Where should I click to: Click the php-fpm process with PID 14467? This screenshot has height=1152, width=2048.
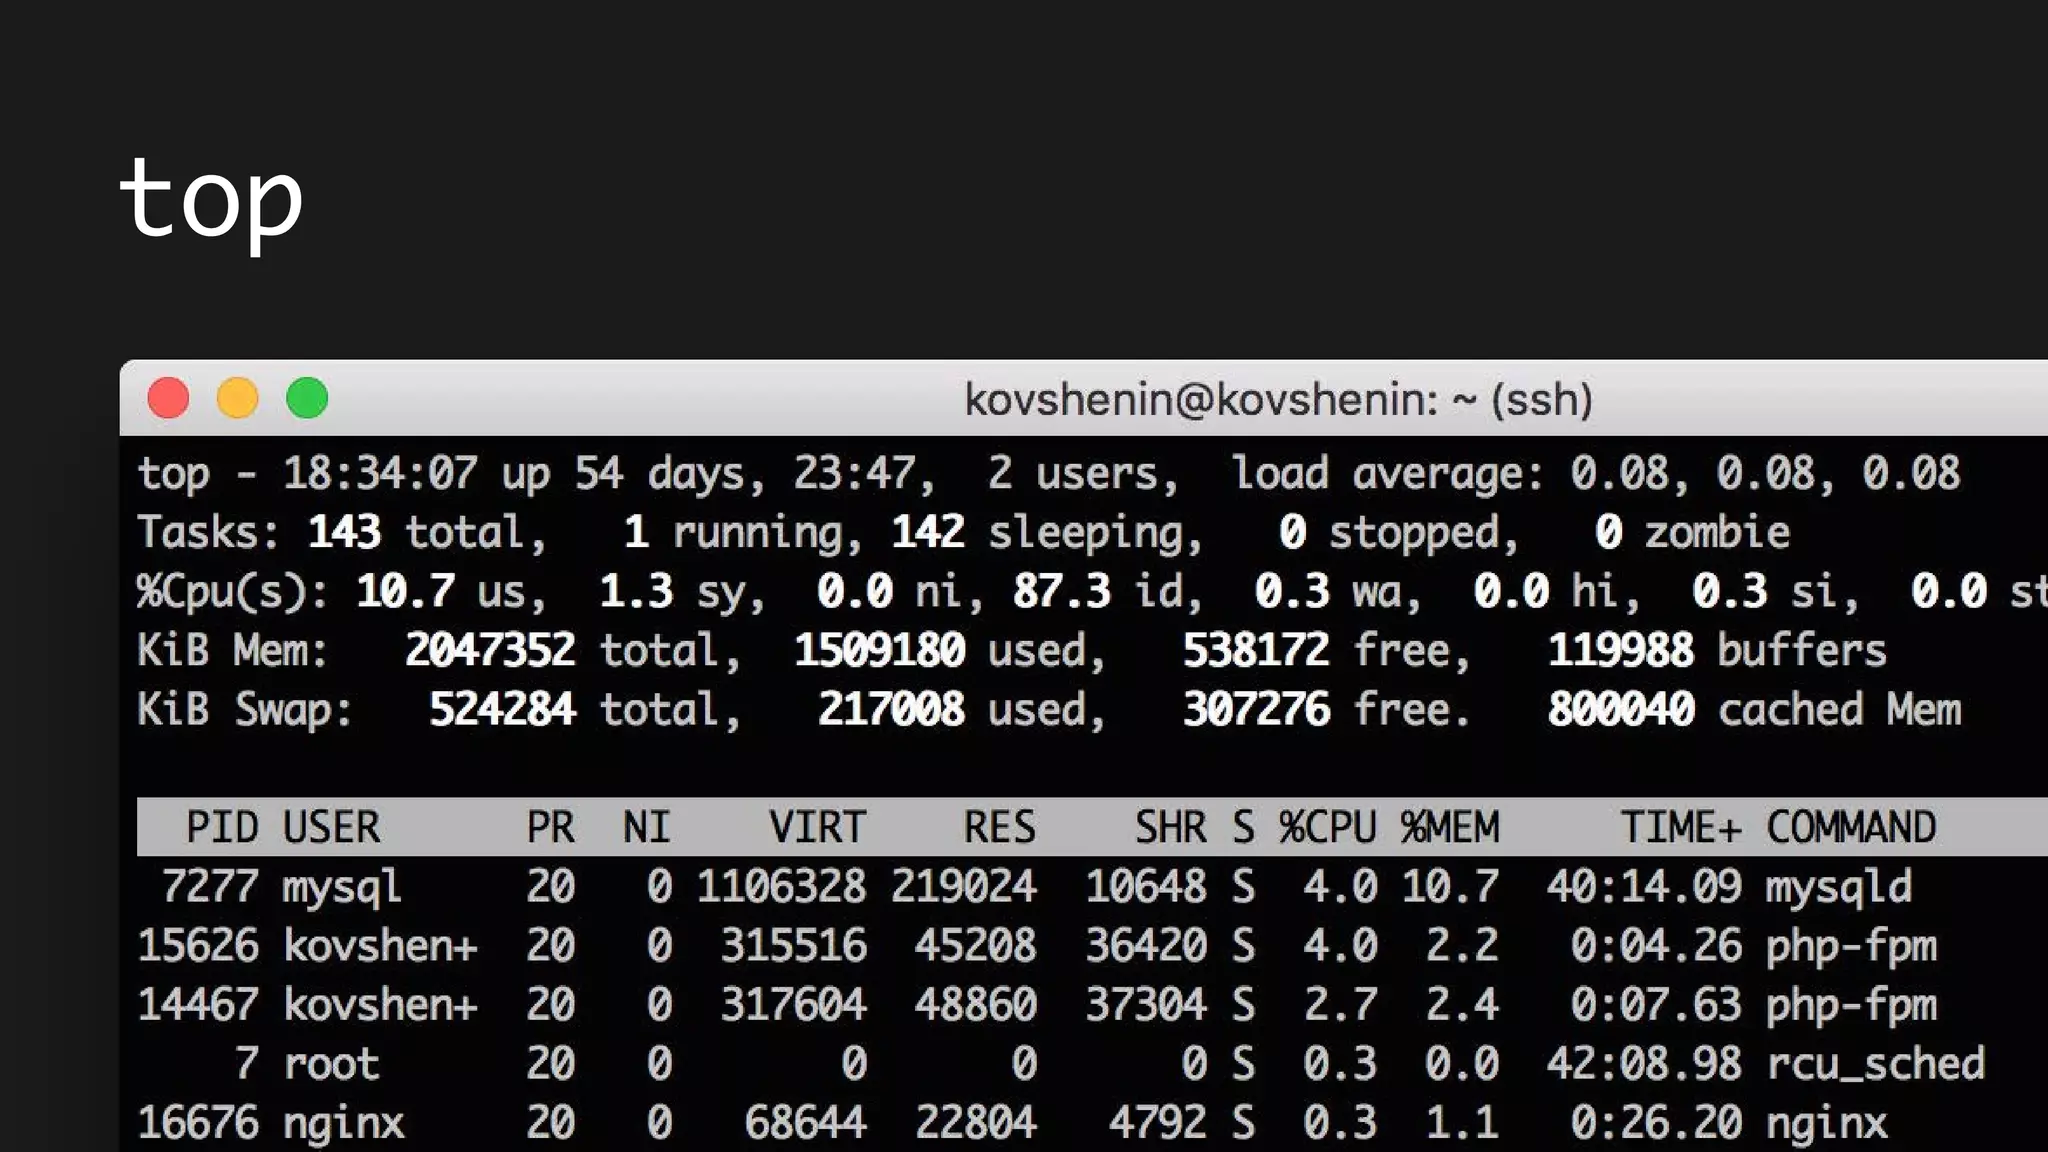[1851, 1005]
